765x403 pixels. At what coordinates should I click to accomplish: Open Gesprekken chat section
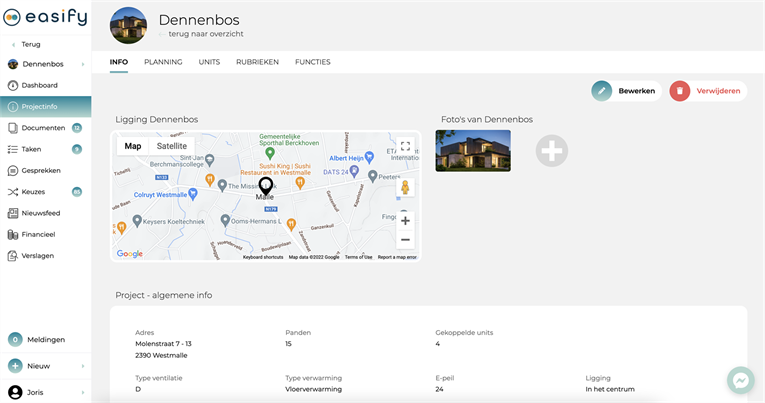pyautogui.click(x=40, y=170)
